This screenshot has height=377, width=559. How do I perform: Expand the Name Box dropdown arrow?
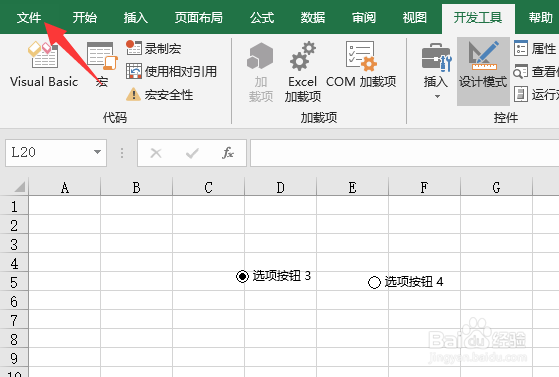[97, 152]
